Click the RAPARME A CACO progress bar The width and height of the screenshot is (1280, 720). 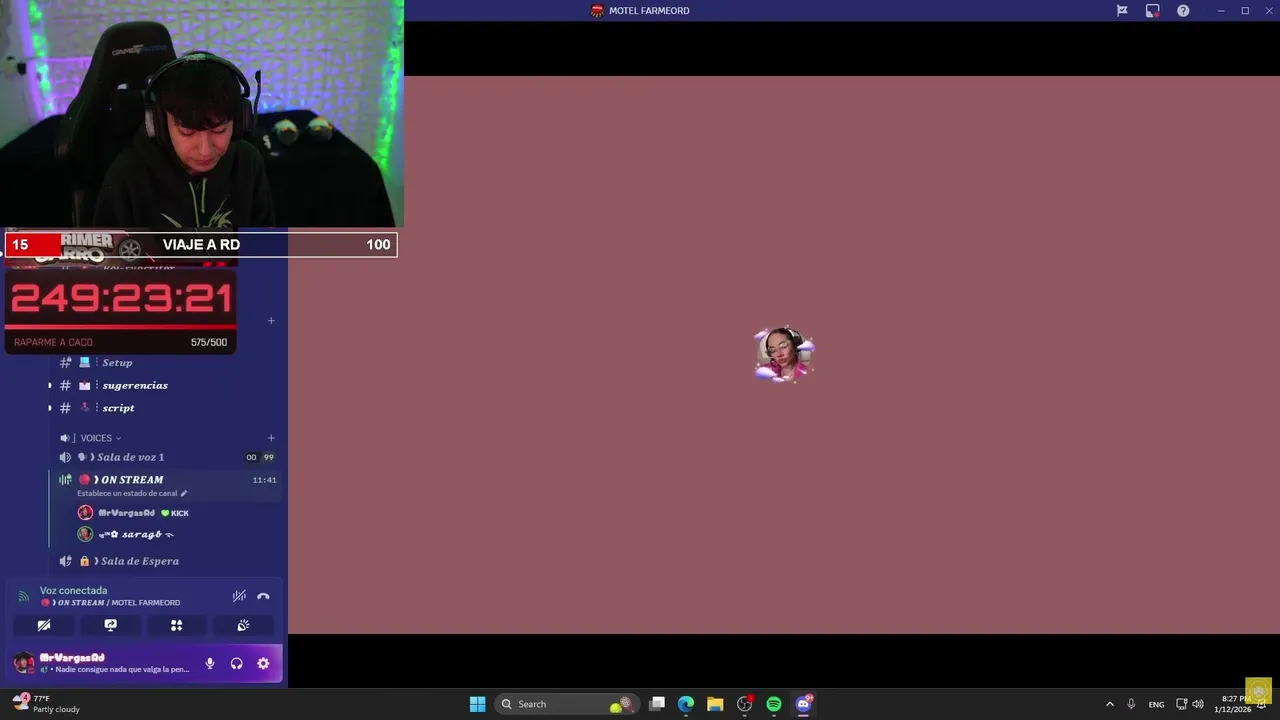point(120,342)
